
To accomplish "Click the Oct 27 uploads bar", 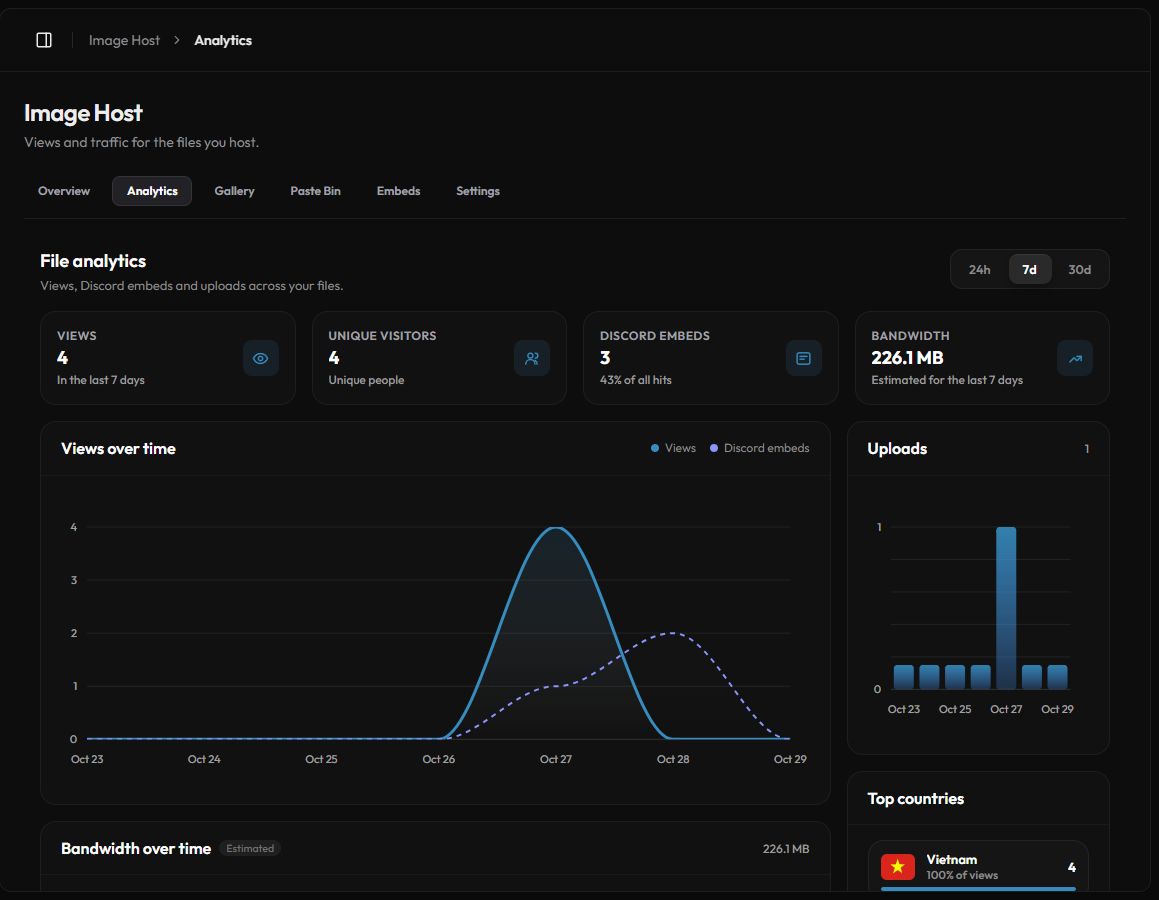I will [1005, 607].
